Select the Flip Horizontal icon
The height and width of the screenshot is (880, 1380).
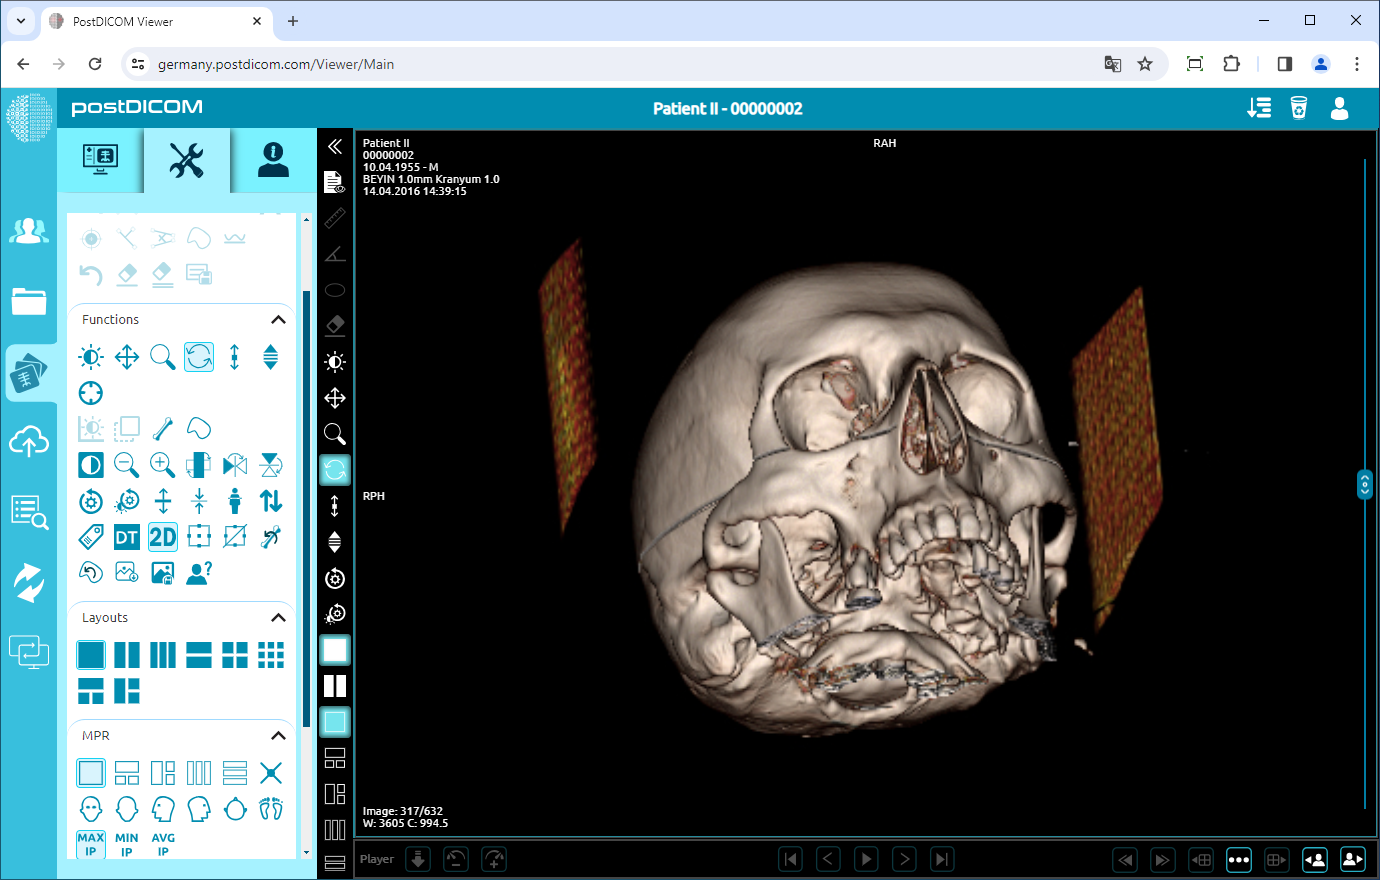[234, 465]
